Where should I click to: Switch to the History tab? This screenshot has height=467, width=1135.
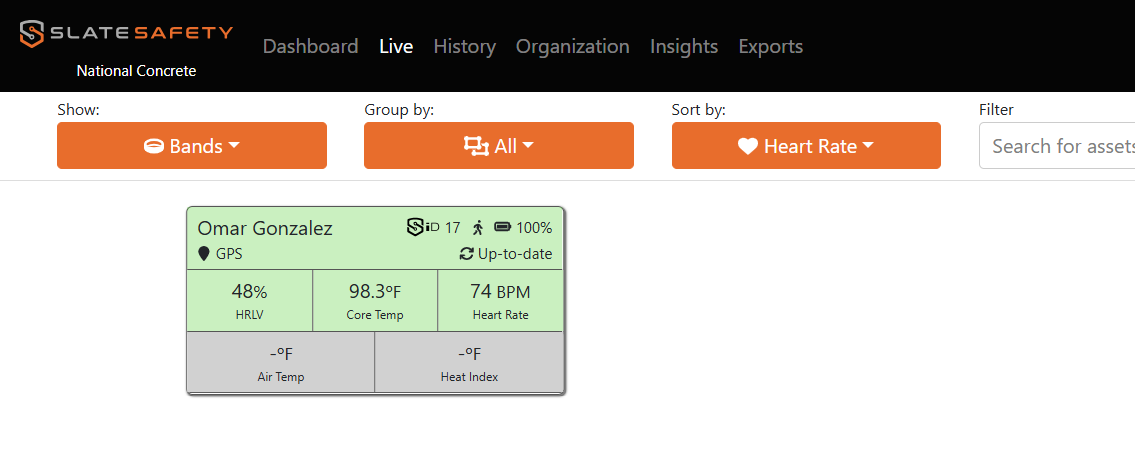(465, 46)
